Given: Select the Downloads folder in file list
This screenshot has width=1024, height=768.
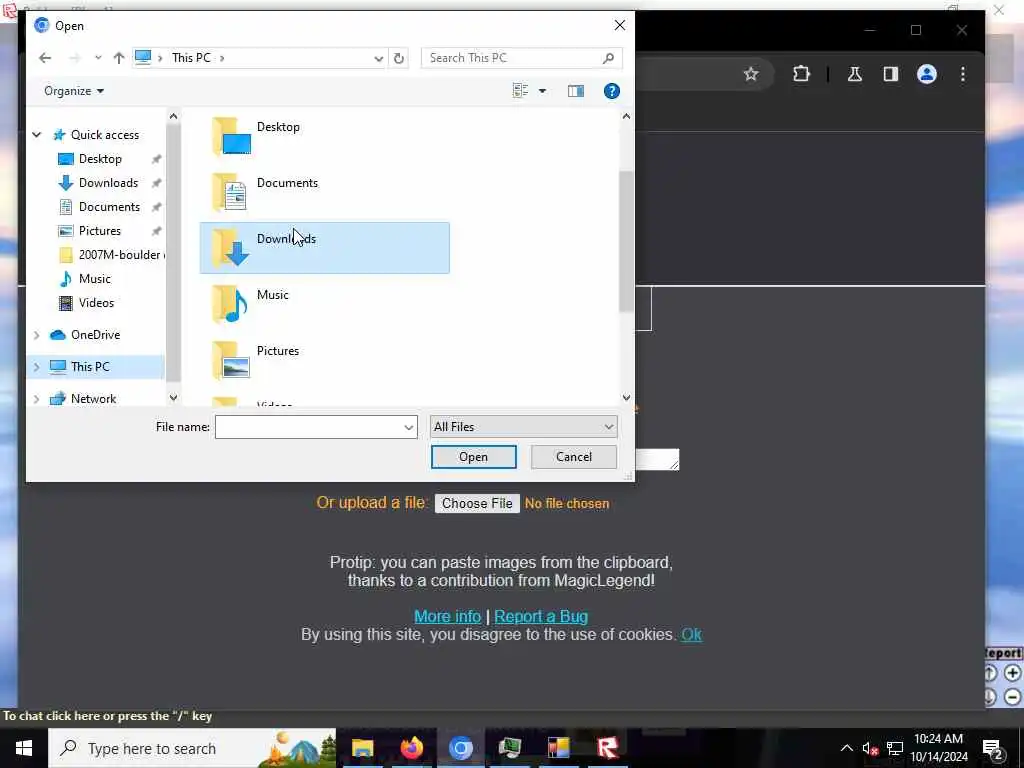Looking at the screenshot, I should pyautogui.click(x=324, y=248).
